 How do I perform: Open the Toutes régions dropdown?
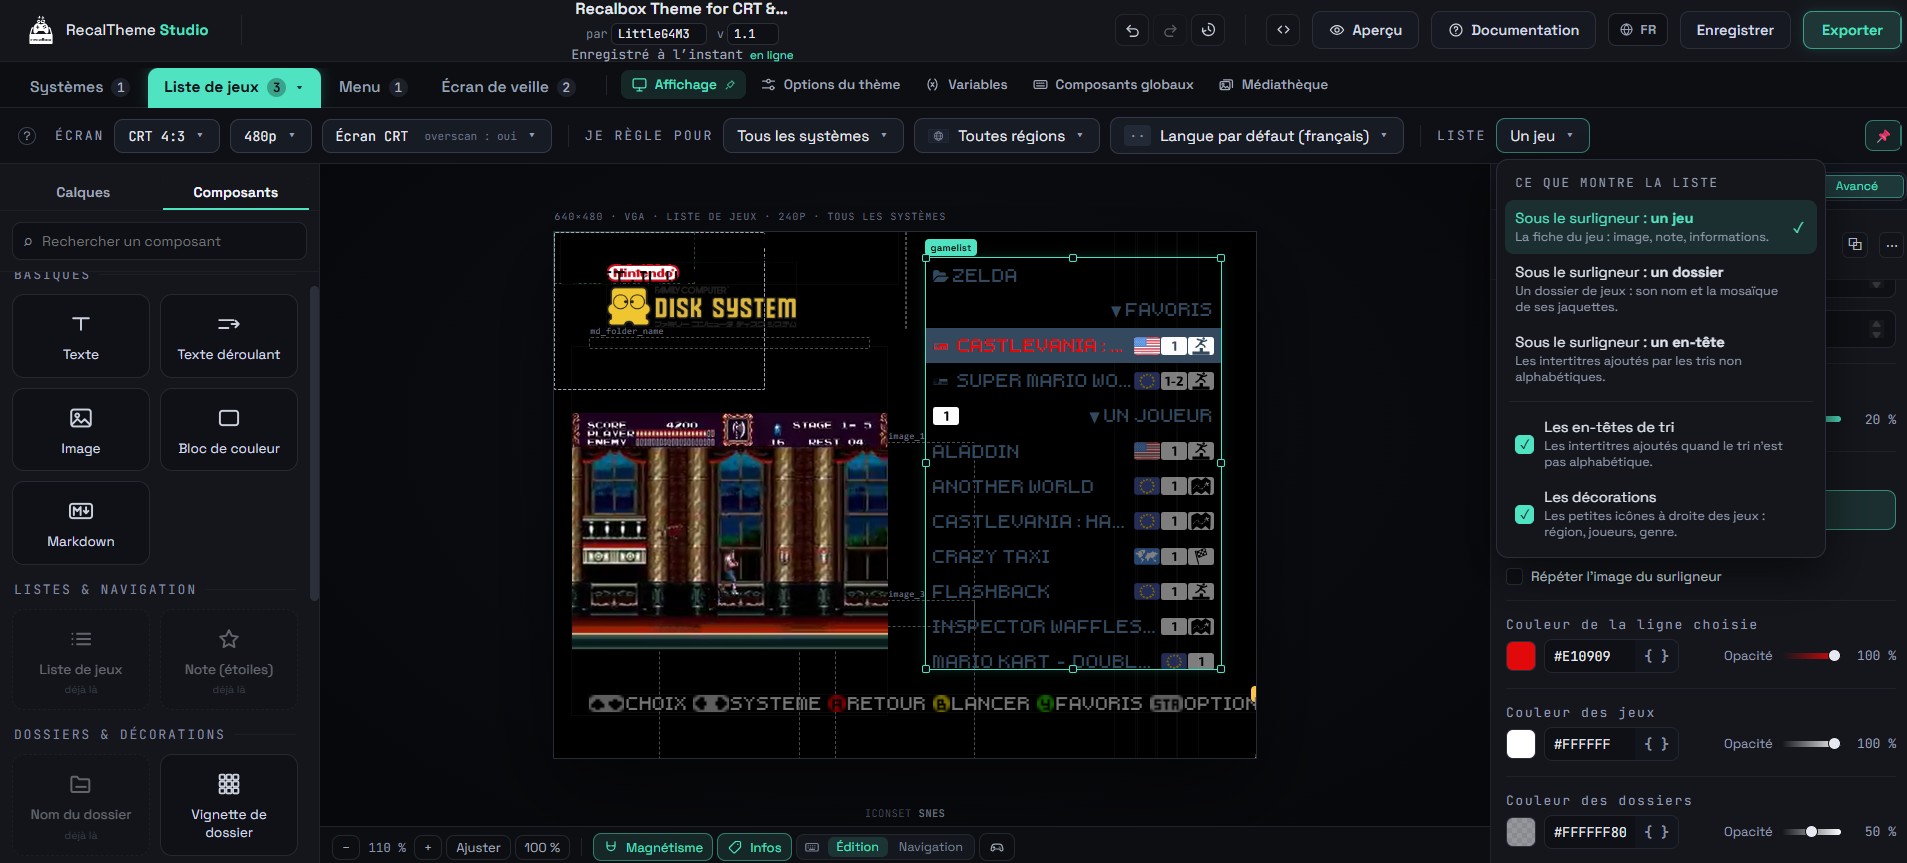1007,136
